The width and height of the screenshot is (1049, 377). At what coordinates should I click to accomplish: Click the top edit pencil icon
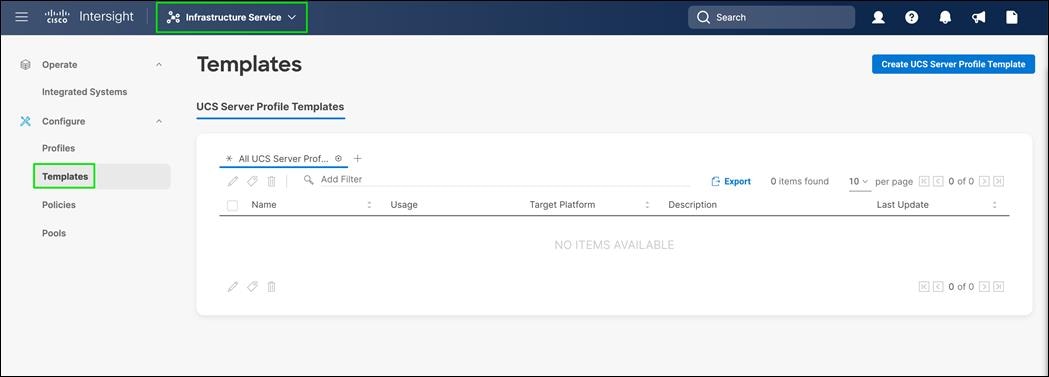233,181
